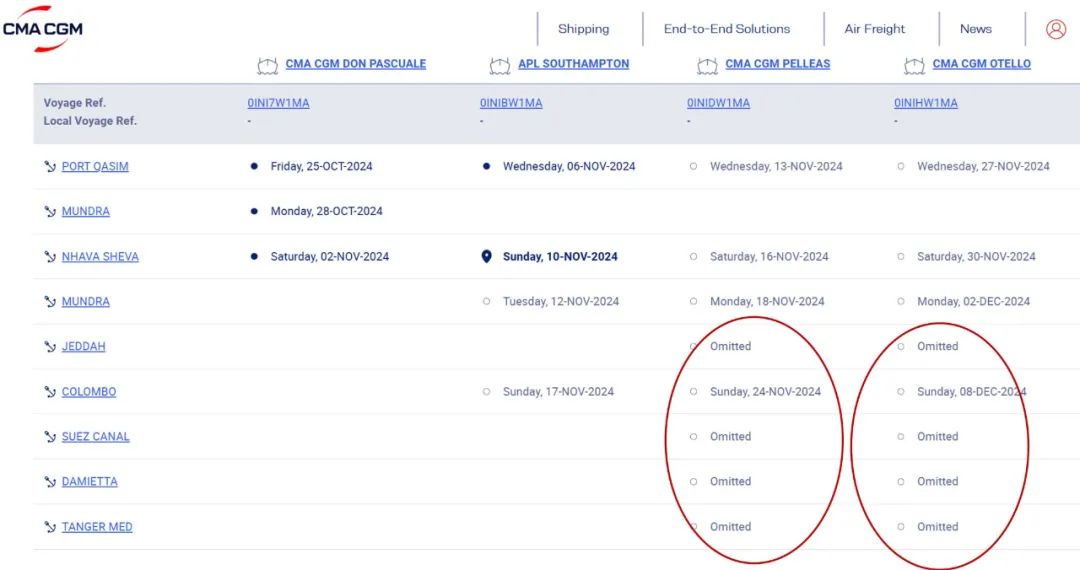The image size is (1080, 570).
Task: Open the News menu
Action: pyautogui.click(x=976, y=29)
